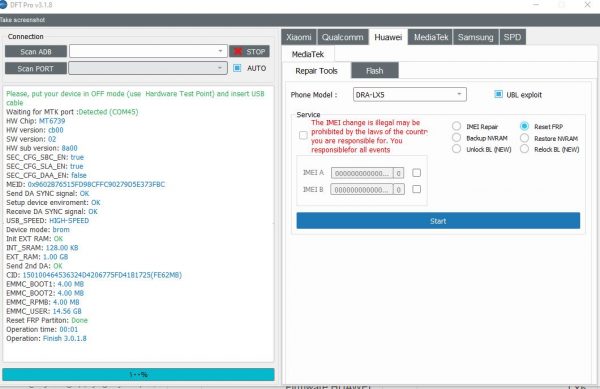Select Unlock BL (NEW) option
Image resolution: width=600 pixels, height=389 pixels.
(456, 148)
